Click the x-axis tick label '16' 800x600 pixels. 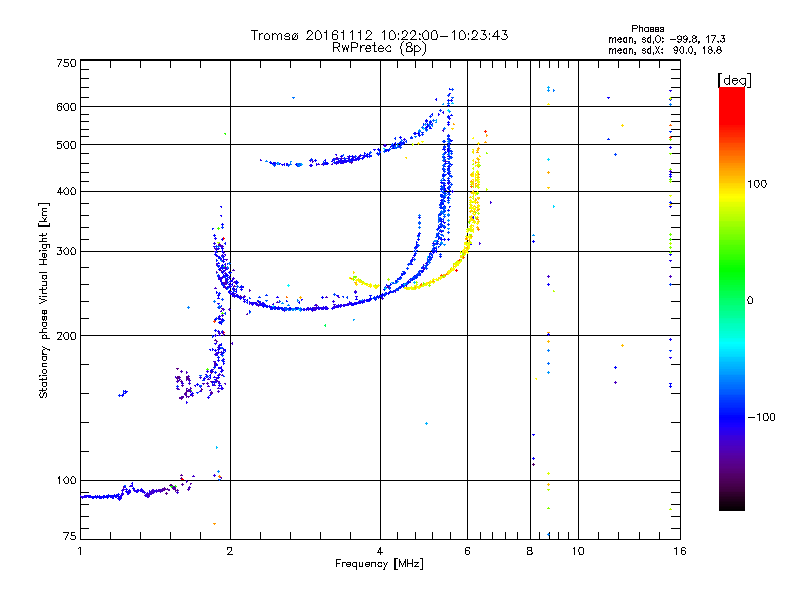[x=680, y=551]
